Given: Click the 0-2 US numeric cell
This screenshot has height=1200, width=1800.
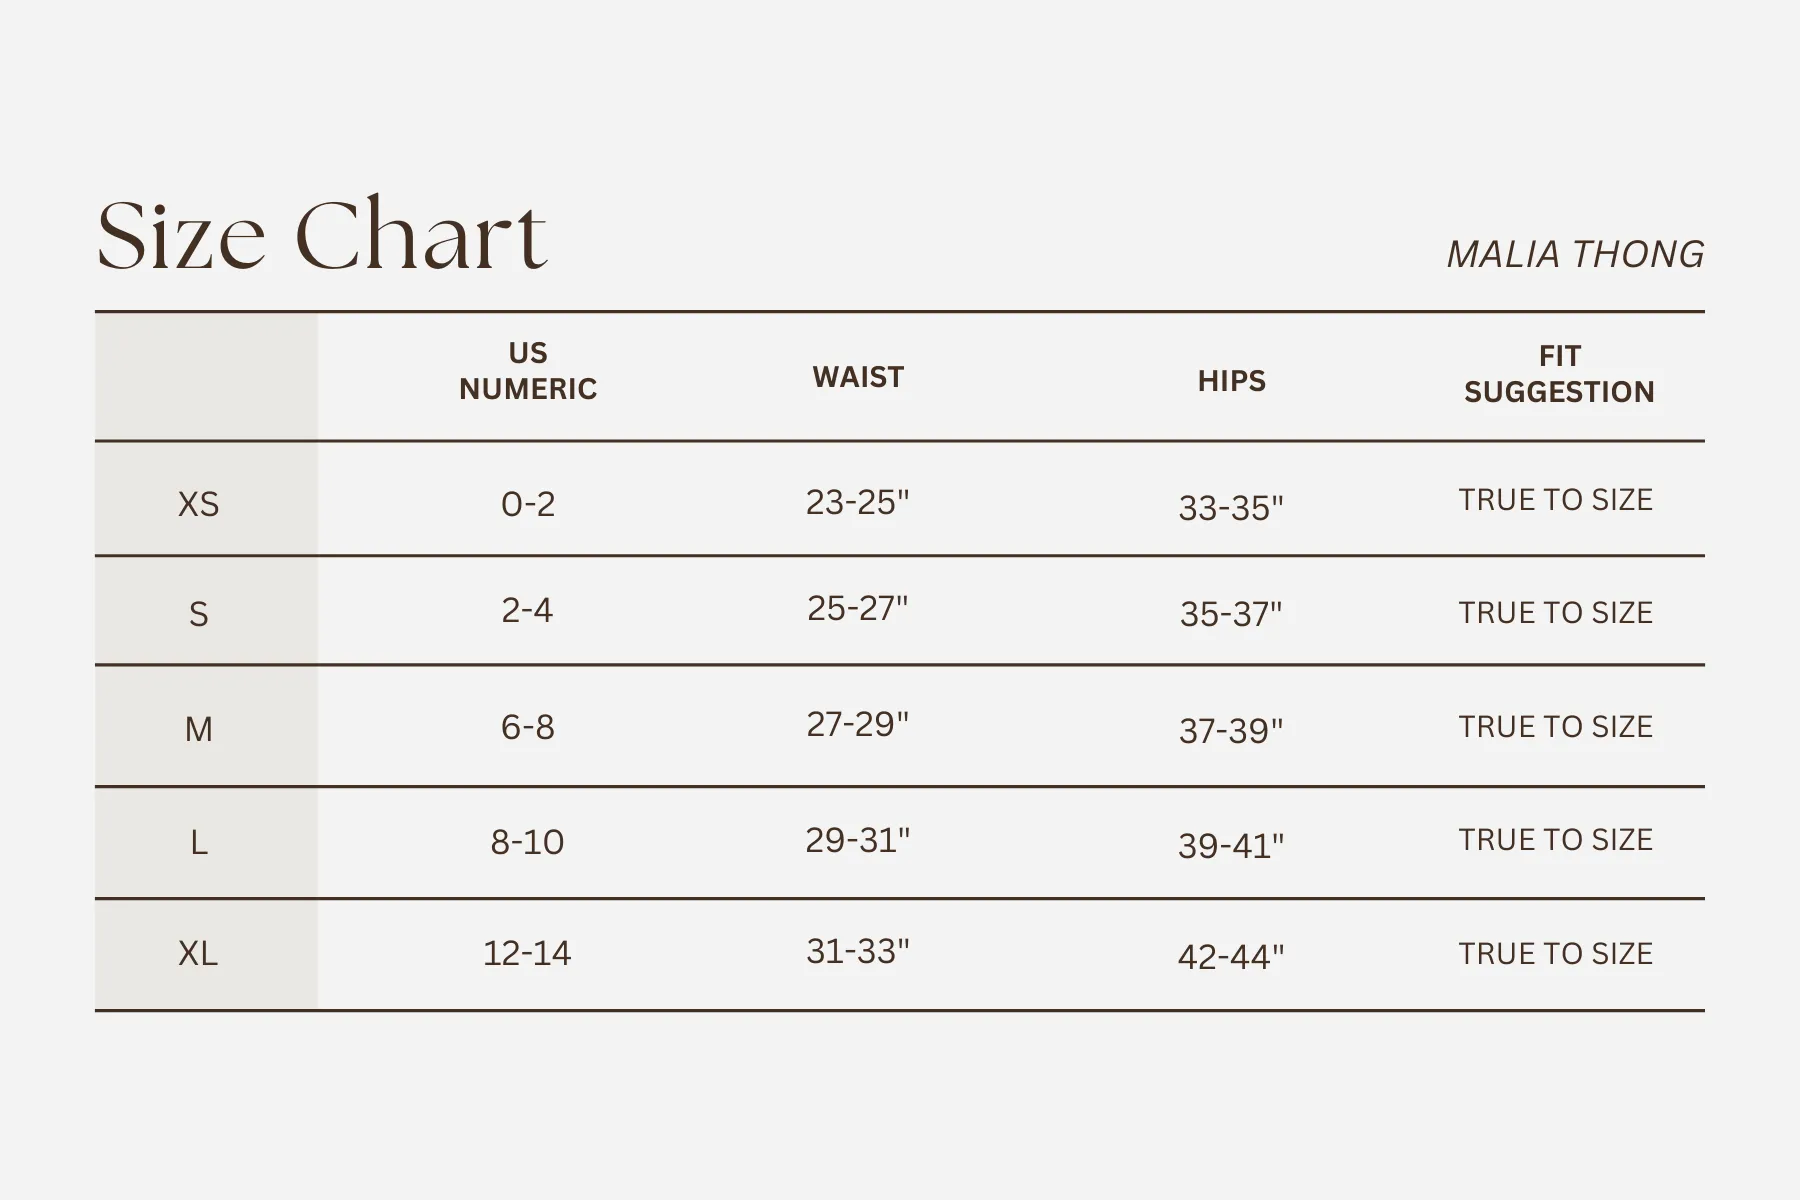Looking at the screenshot, I should tap(528, 503).
